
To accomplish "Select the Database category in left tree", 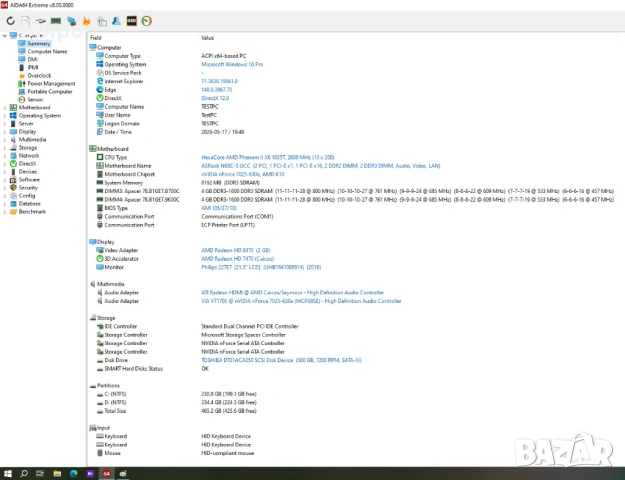I will point(29,203).
